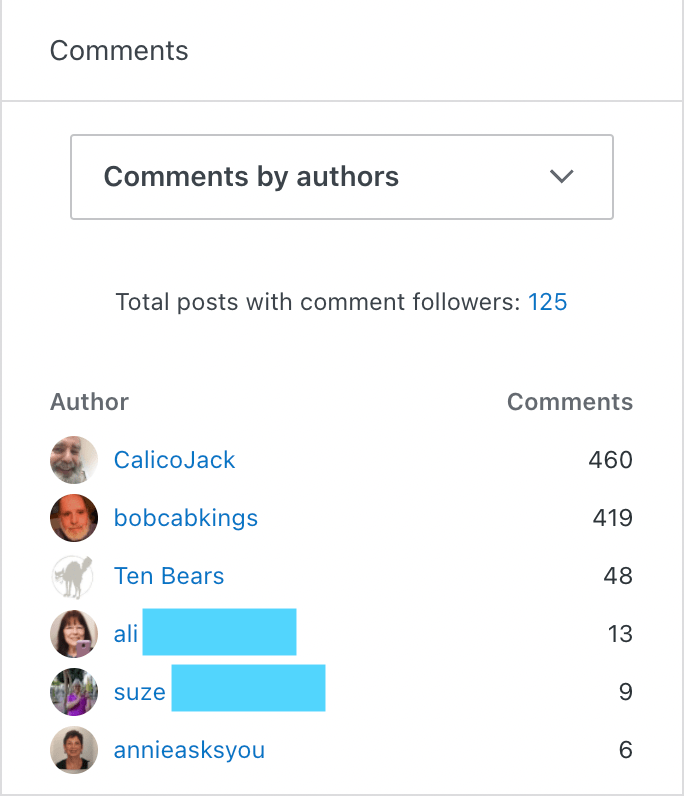The height and width of the screenshot is (796, 684).
Task: Click CalicoJack's comment count 460
Action: coord(610,460)
